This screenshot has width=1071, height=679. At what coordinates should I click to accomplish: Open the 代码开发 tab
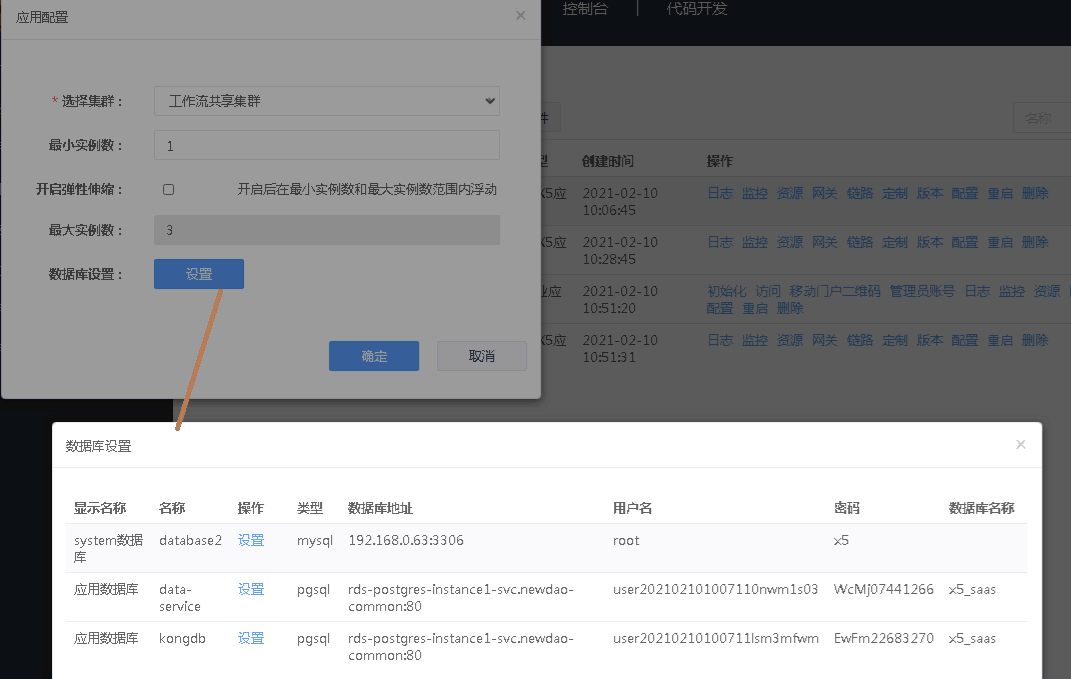click(697, 9)
